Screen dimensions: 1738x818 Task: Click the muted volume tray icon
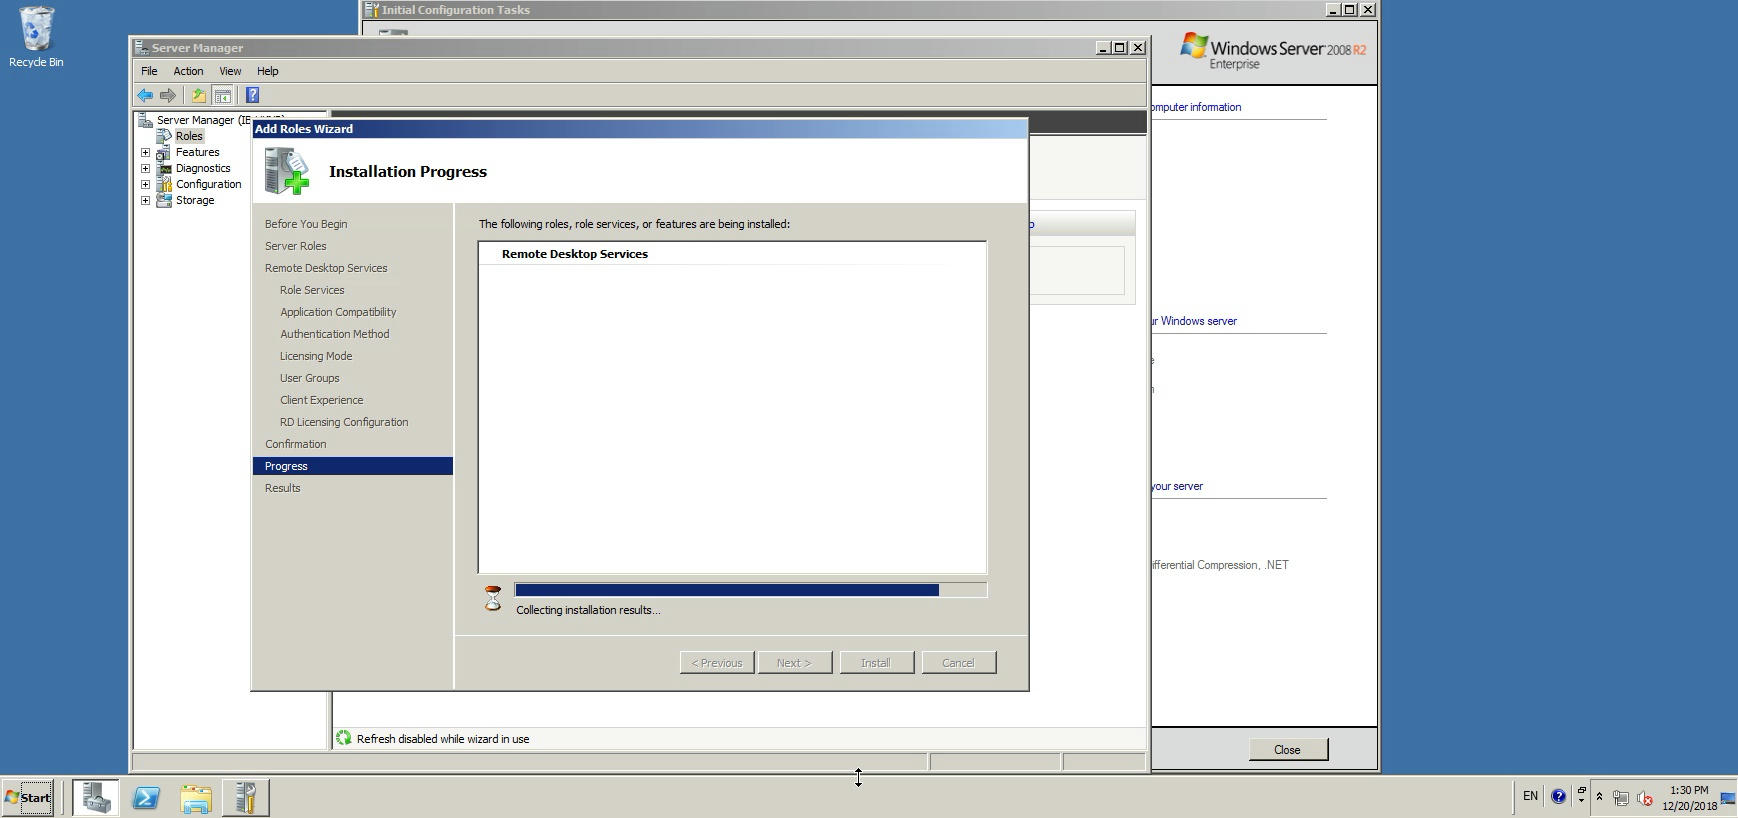(x=1645, y=798)
